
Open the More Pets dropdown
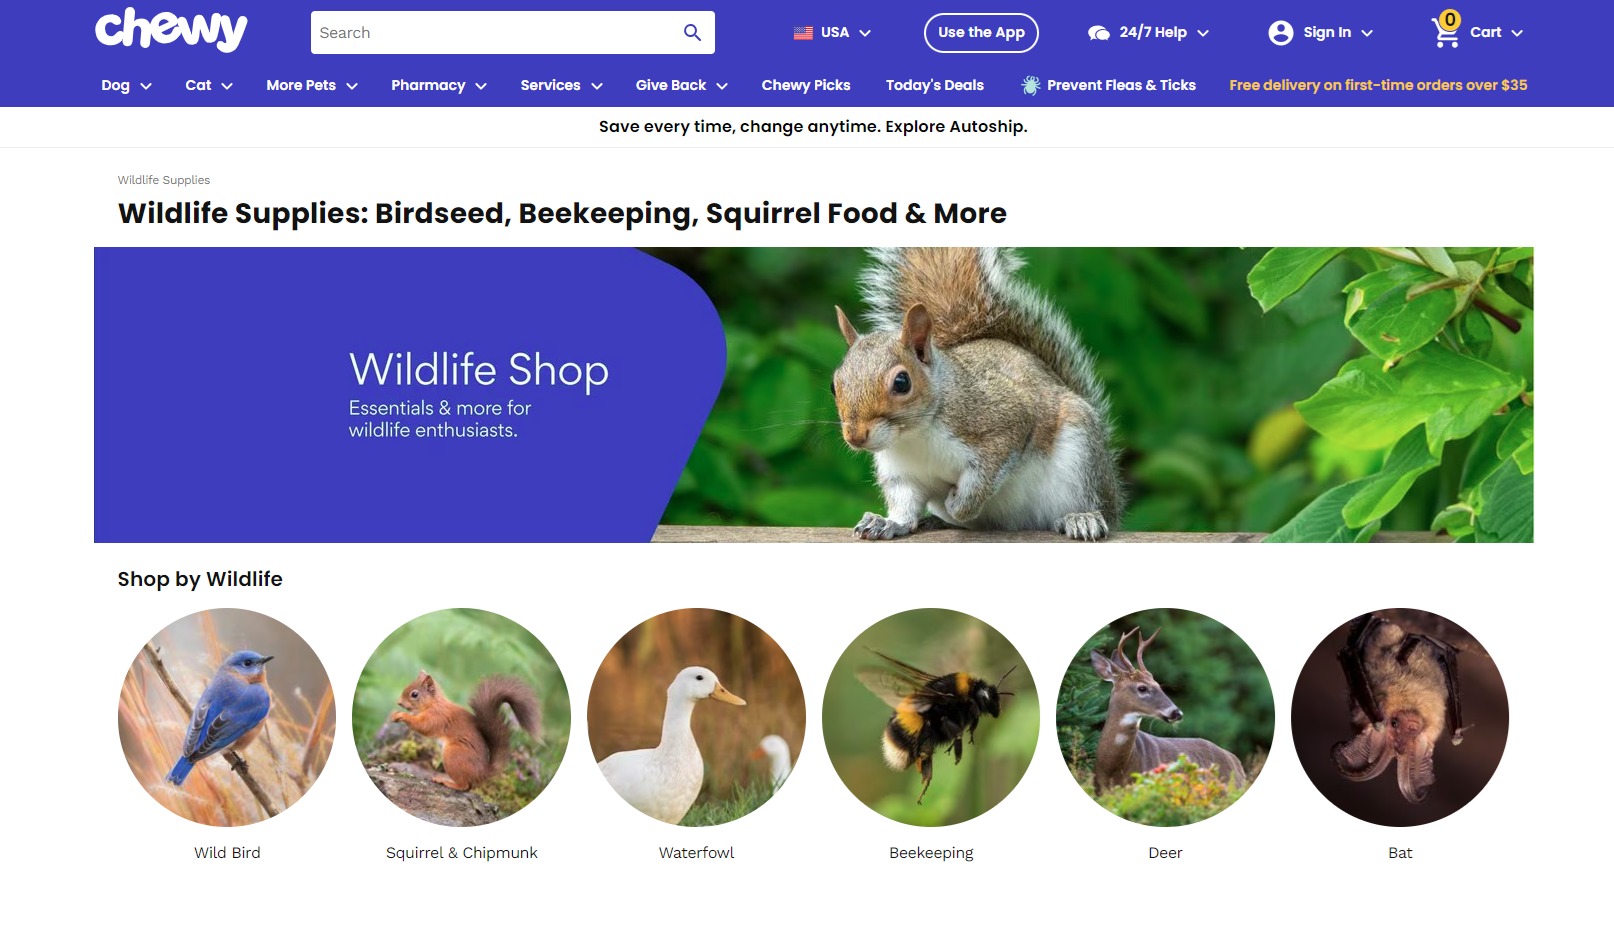(x=312, y=86)
